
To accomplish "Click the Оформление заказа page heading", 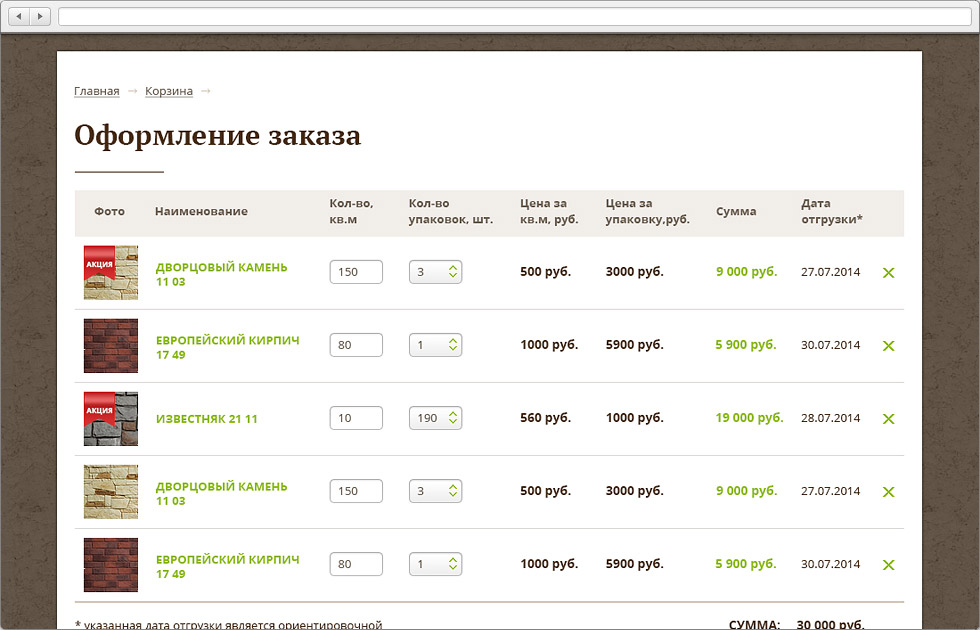I will tap(218, 136).
